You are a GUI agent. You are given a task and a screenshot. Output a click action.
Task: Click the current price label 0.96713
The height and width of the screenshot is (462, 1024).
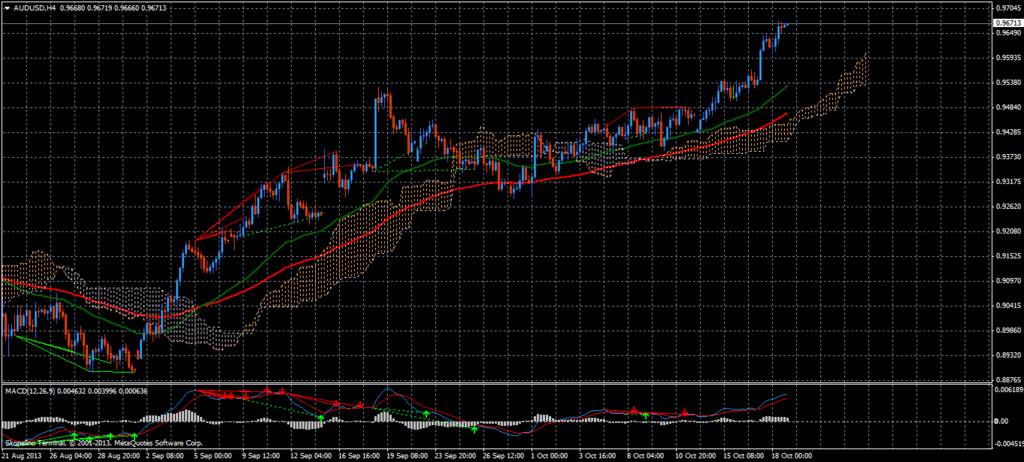[x=1006, y=24]
